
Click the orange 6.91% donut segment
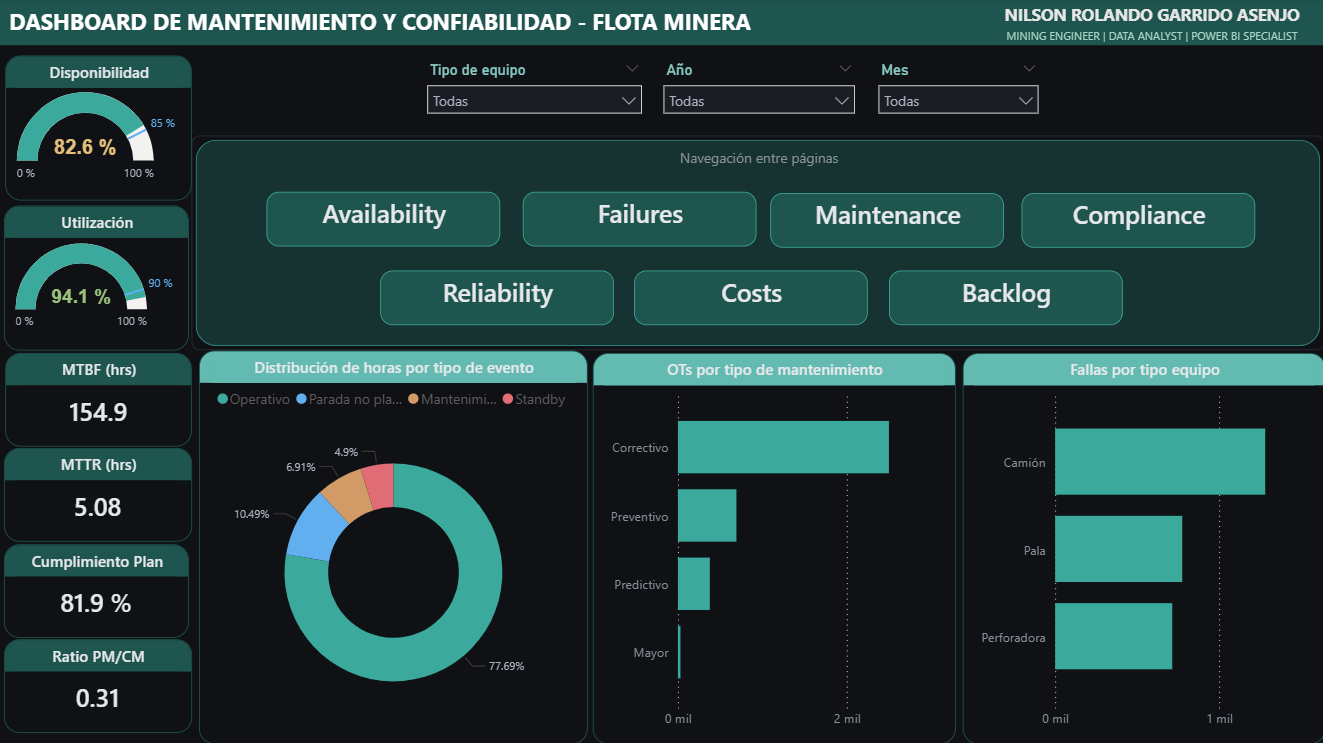tap(347, 494)
